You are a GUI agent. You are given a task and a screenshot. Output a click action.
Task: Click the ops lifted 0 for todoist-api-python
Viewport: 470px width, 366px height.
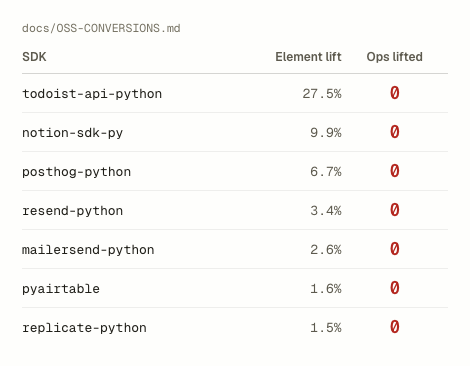click(395, 93)
